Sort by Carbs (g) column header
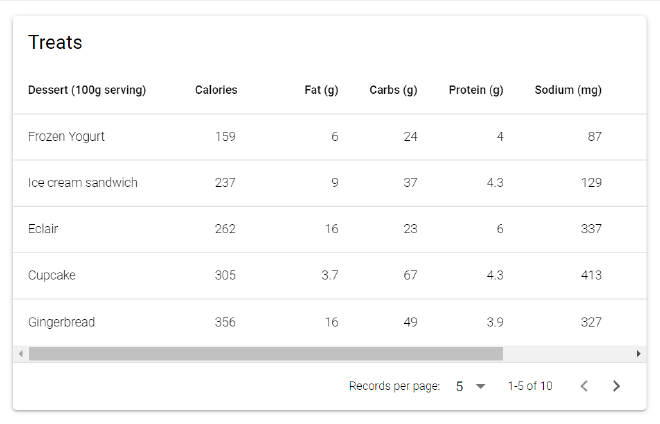 (x=393, y=90)
